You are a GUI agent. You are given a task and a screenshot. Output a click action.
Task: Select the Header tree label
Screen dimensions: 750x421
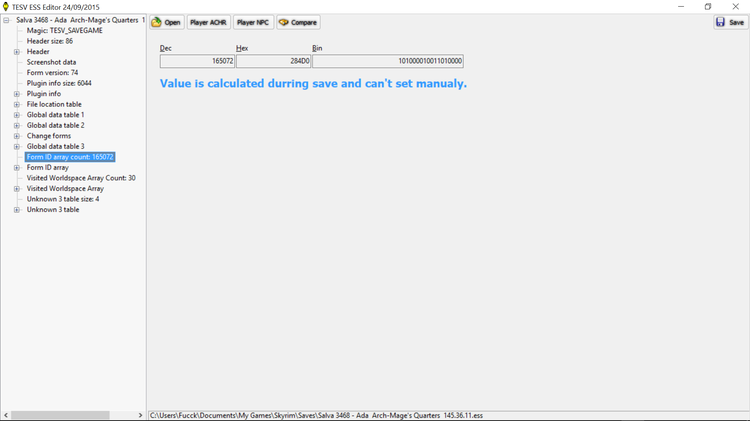tap(38, 52)
